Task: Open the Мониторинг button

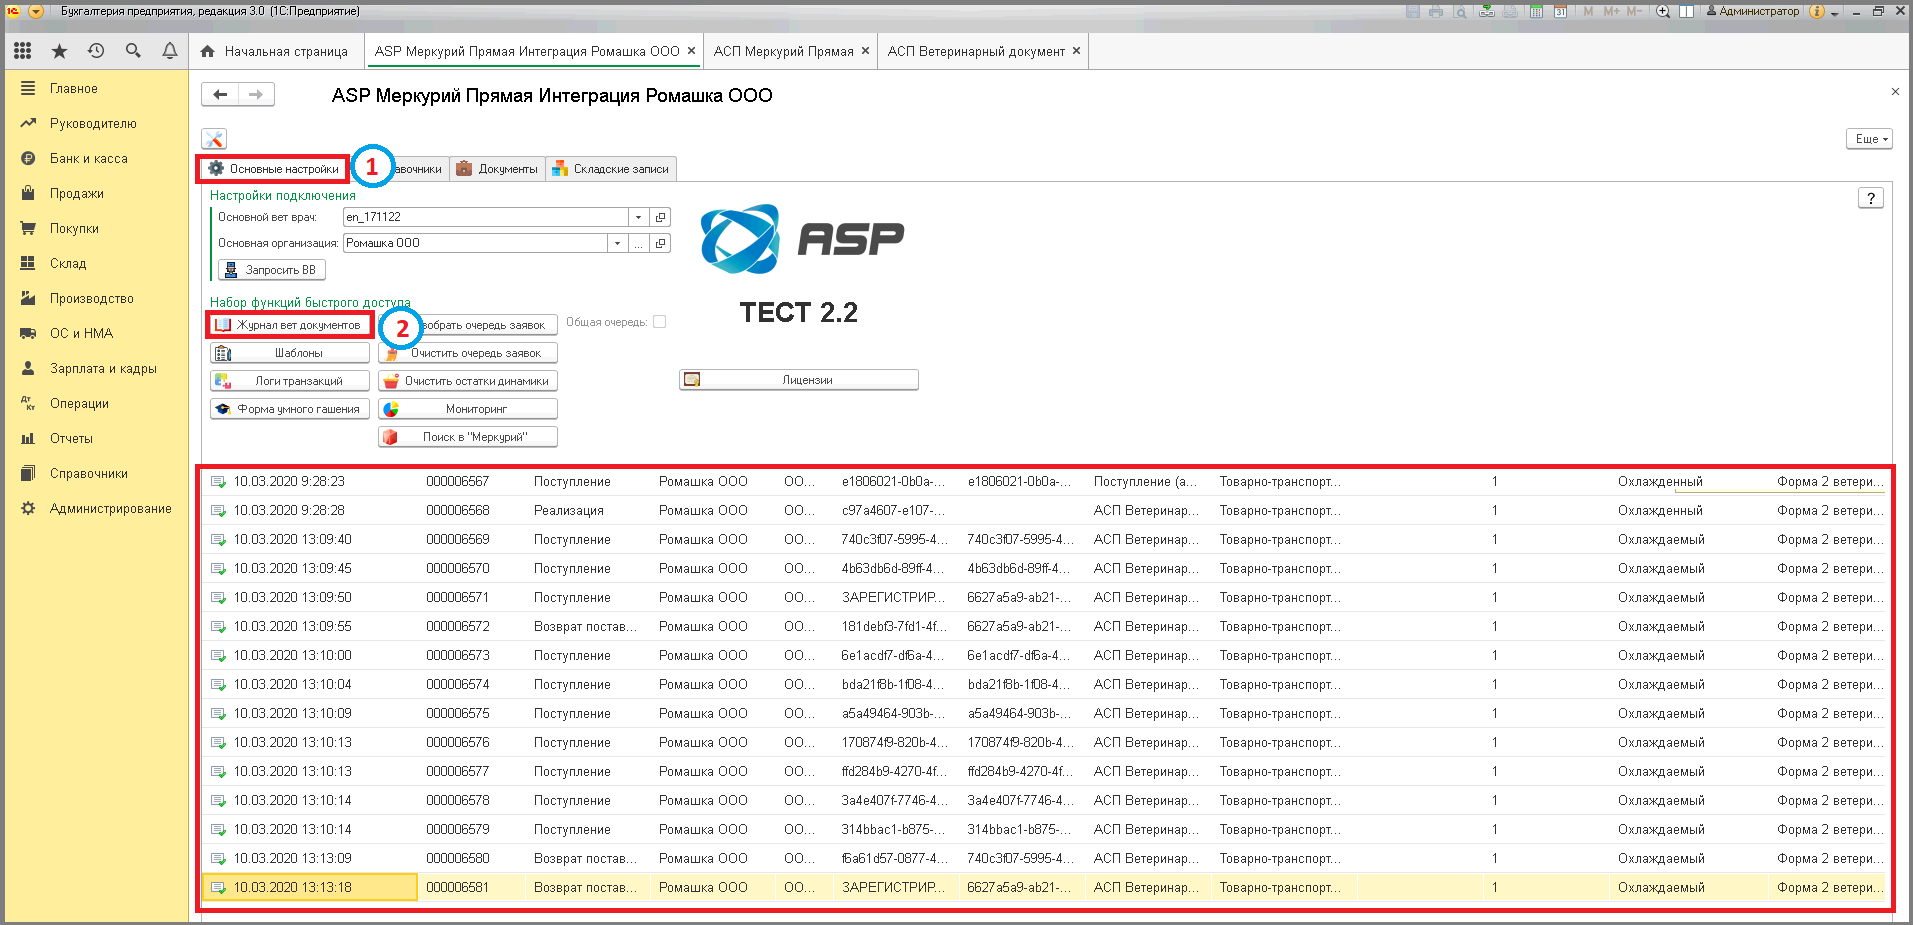Action: pyautogui.click(x=468, y=409)
